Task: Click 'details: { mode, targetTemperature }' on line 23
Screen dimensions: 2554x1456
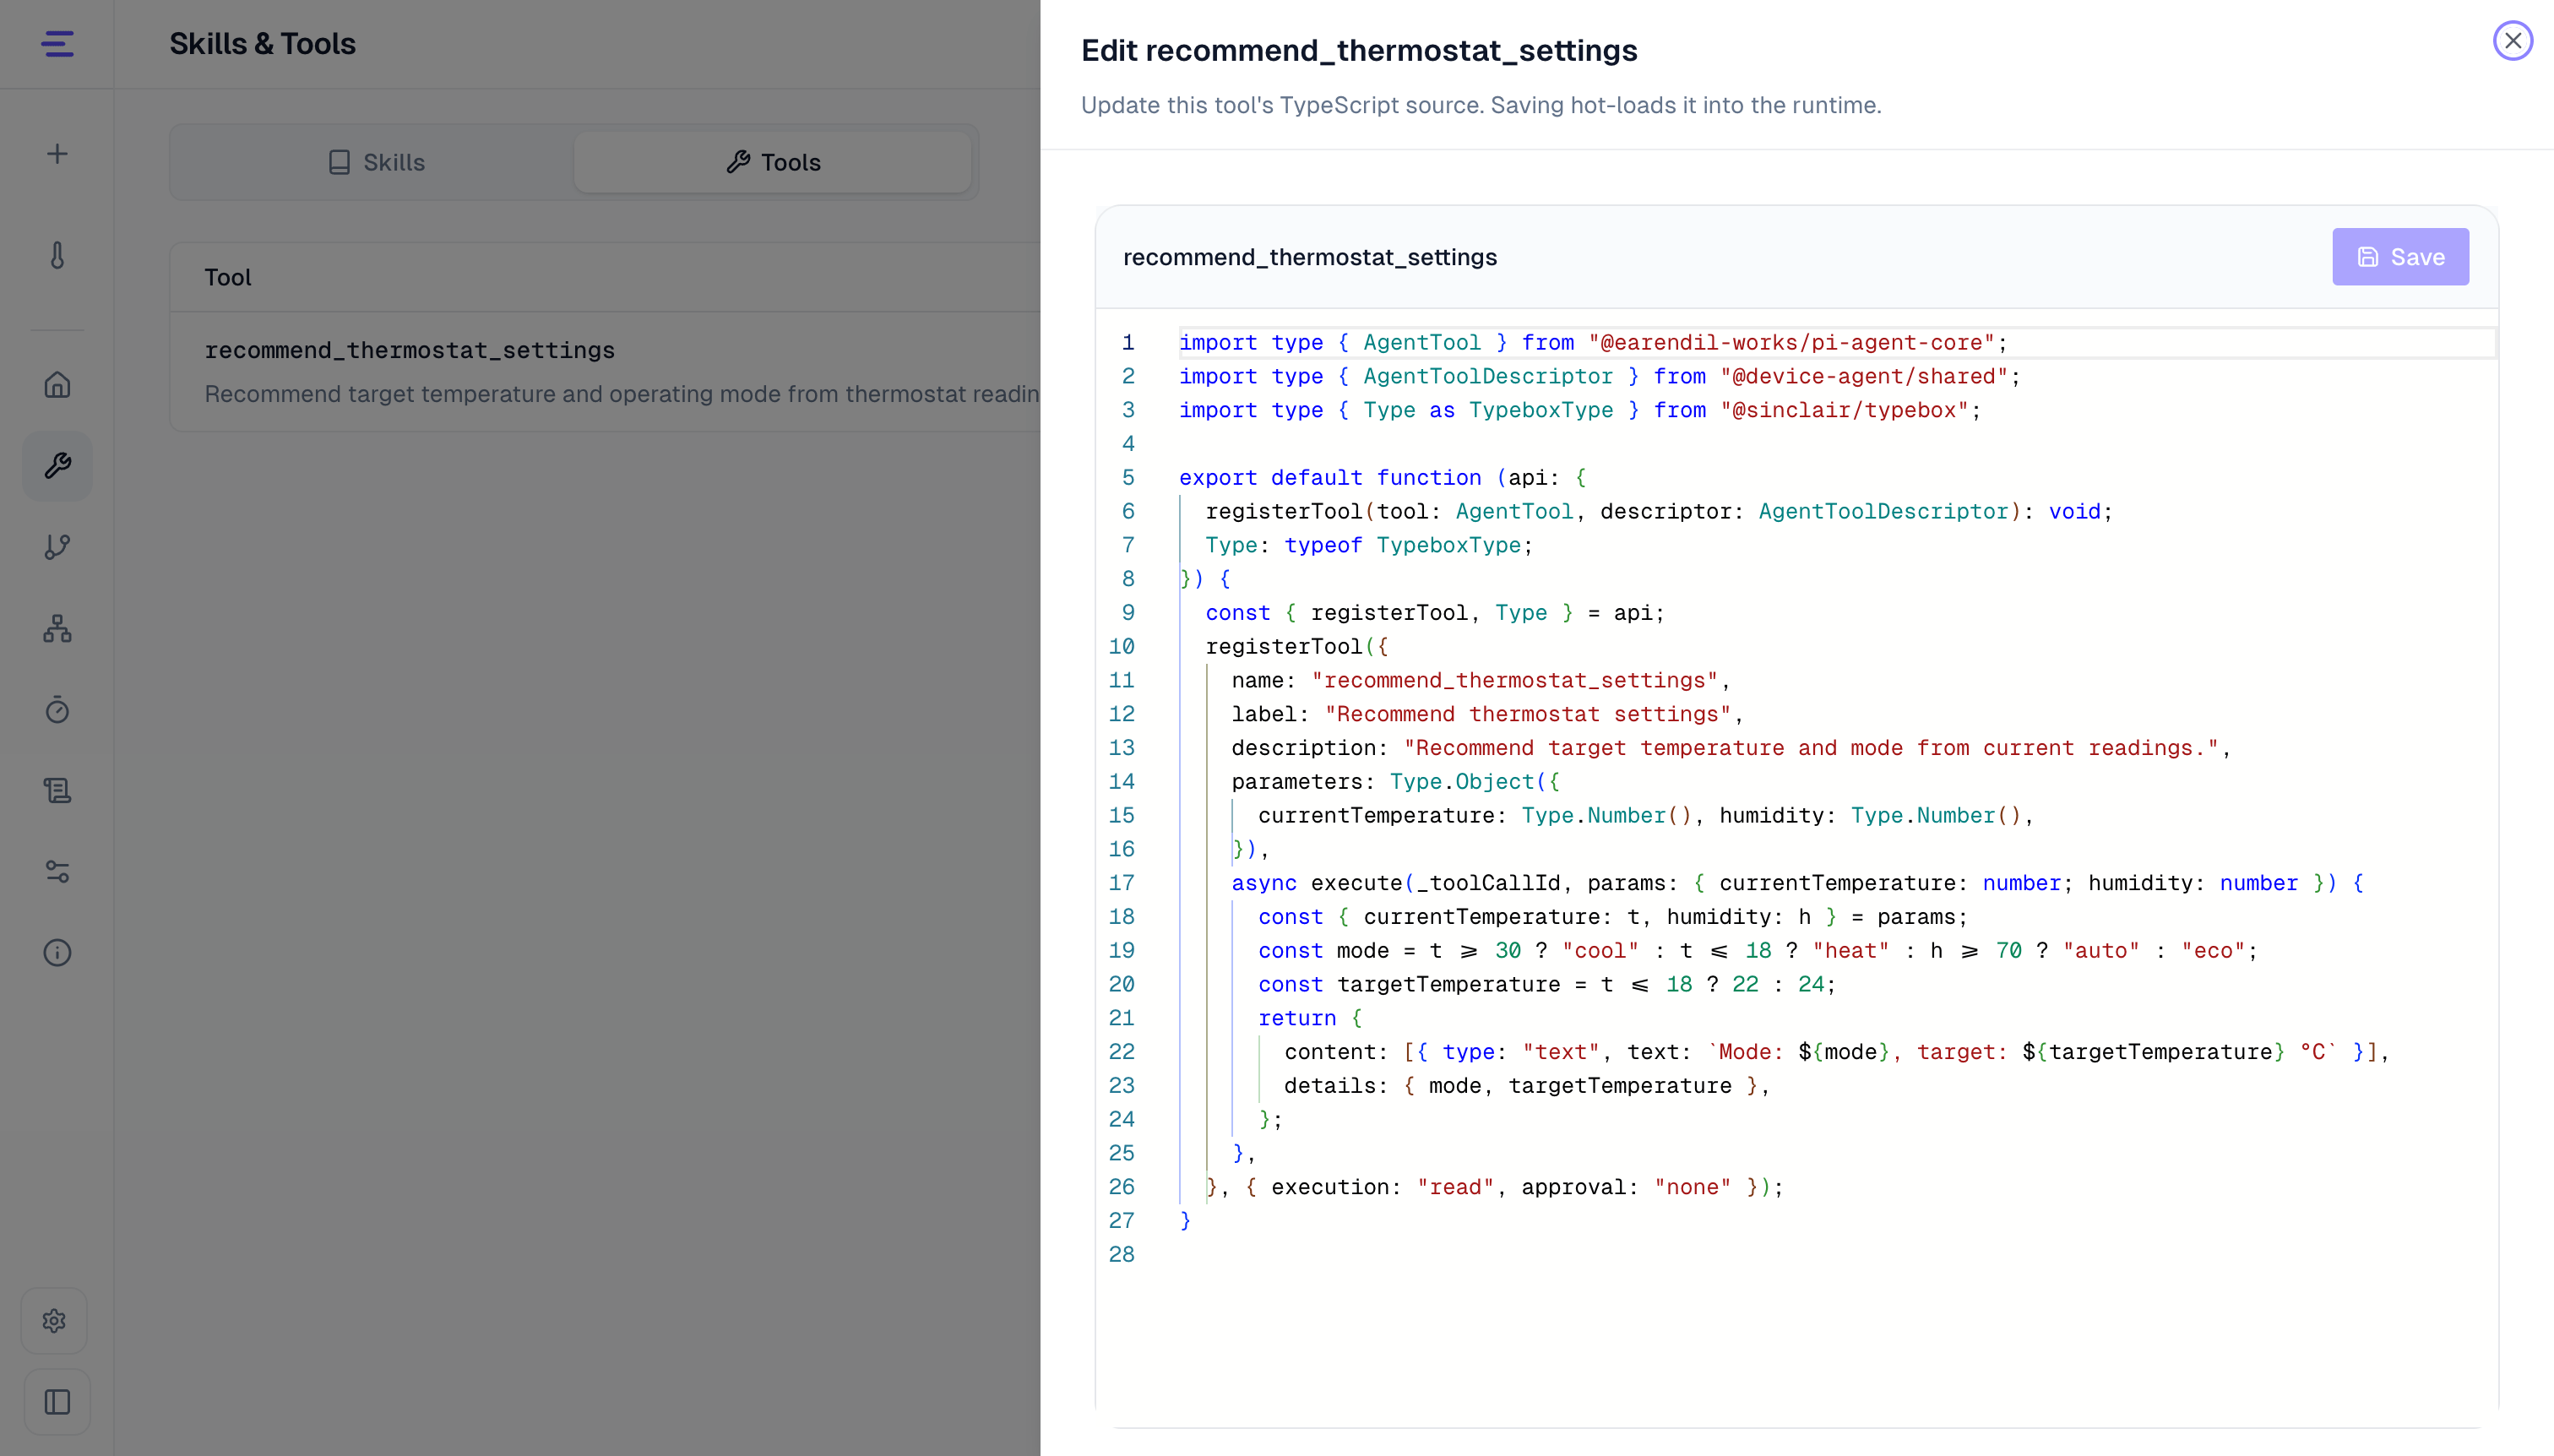Action: 1520,1086
